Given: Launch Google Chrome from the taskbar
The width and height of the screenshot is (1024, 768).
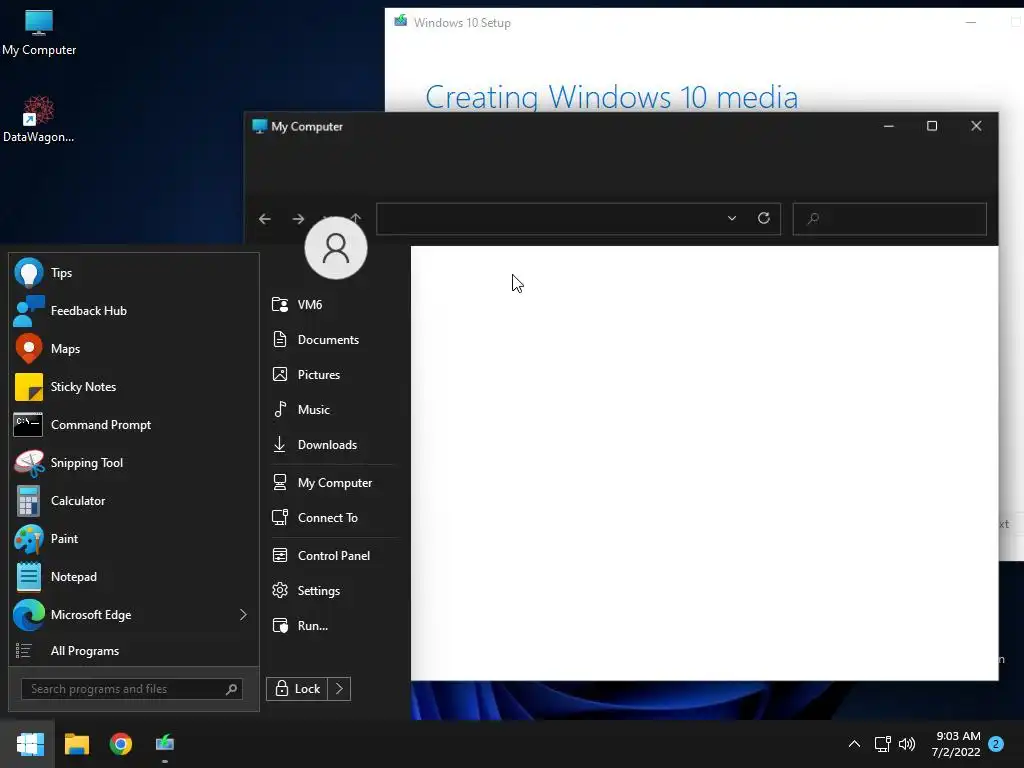Looking at the screenshot, I should (x=121, y=744).
